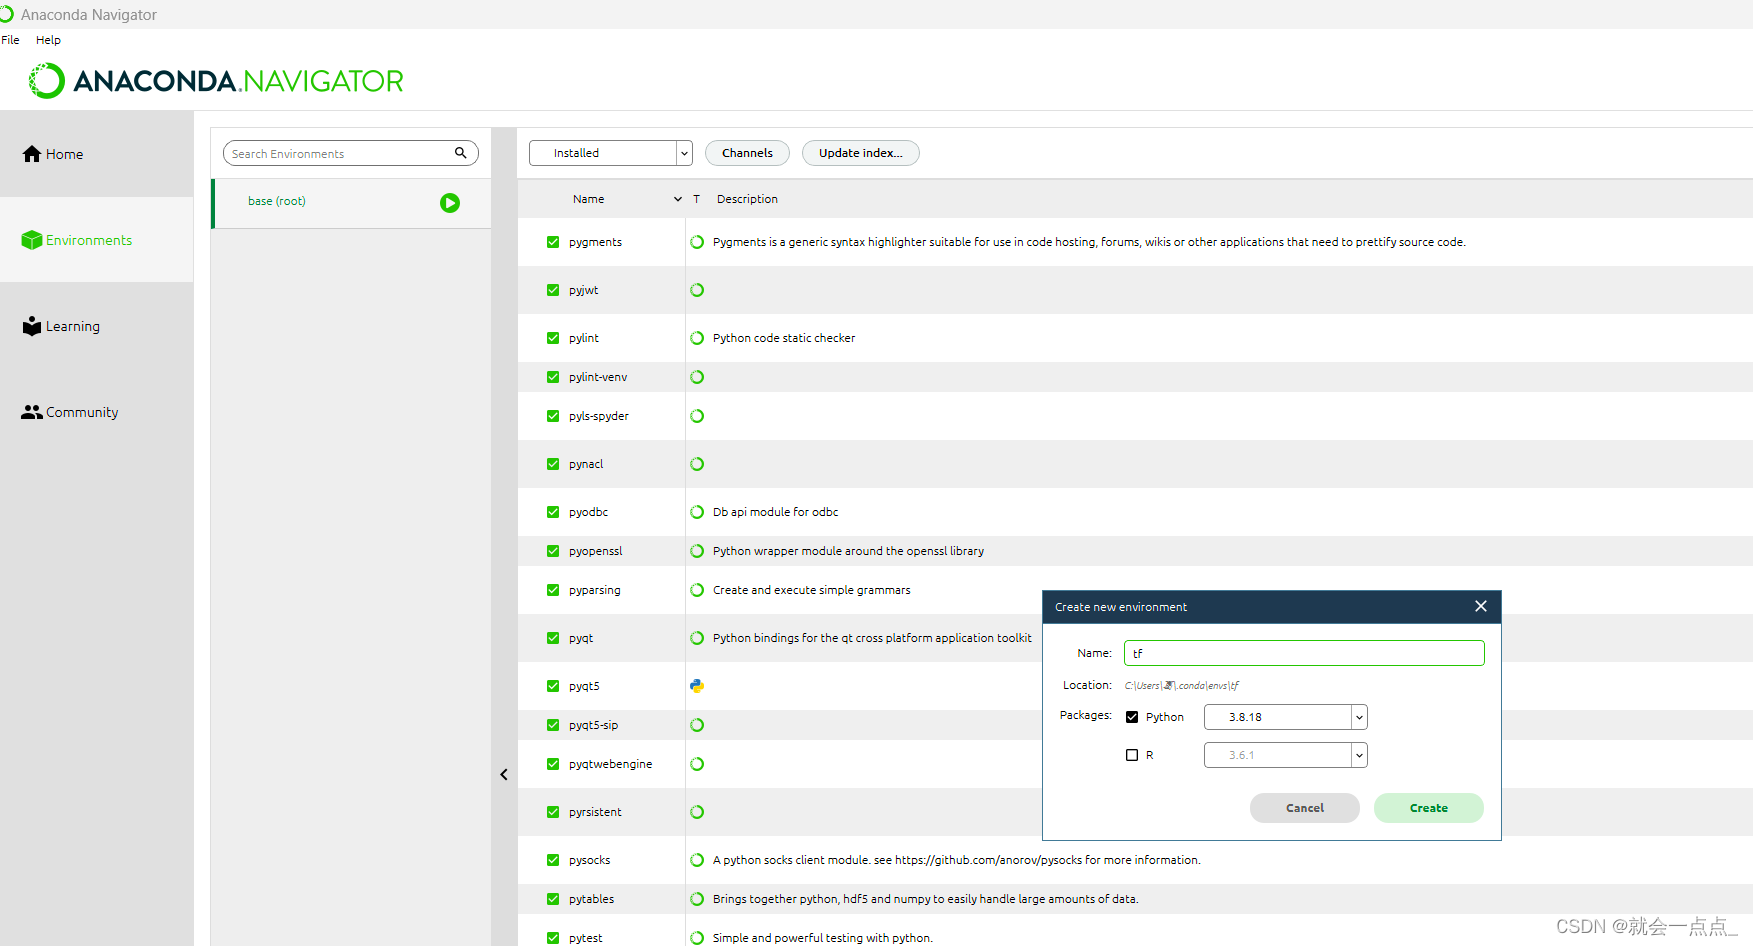
Task: Click the search magnifier in Search Environments
Action: (461, 153)
